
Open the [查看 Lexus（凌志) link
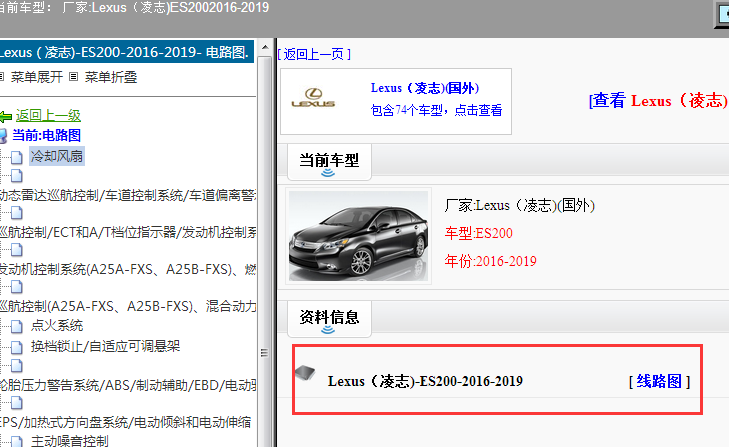click(658, 100)
